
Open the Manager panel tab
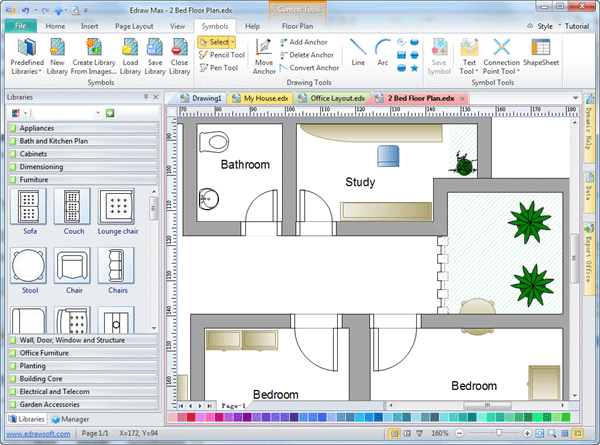[x=70, y=419]
